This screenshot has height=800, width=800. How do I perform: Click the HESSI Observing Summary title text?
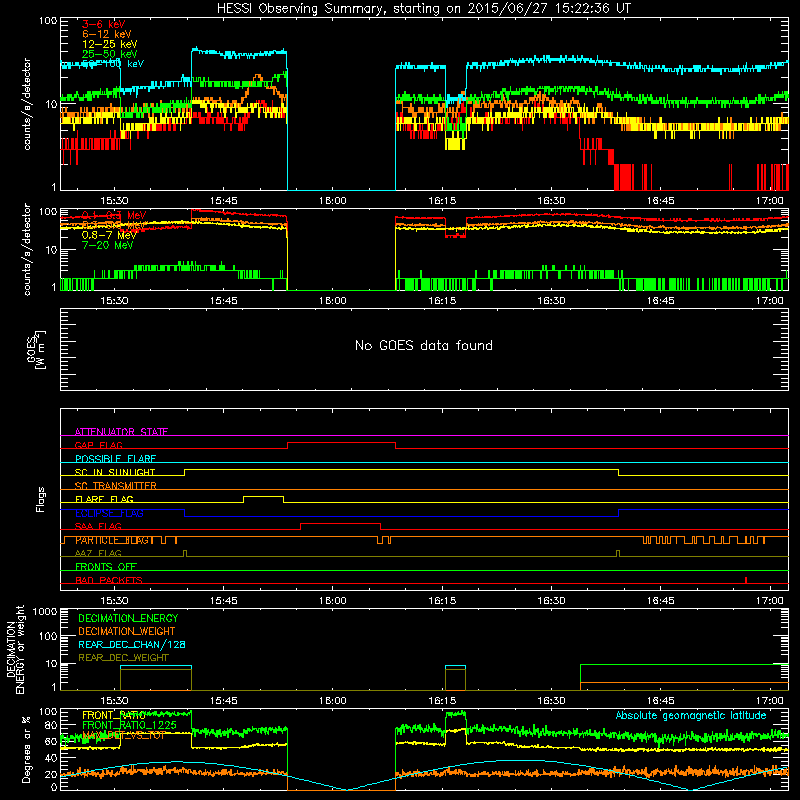[x=423, y=9]
